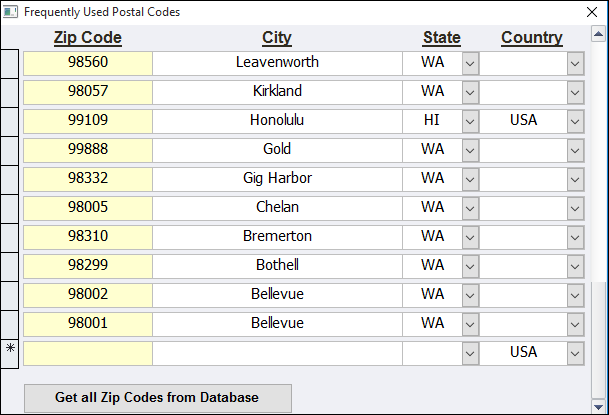Click the State column header

pyautogui.click(x=441, y=38)
